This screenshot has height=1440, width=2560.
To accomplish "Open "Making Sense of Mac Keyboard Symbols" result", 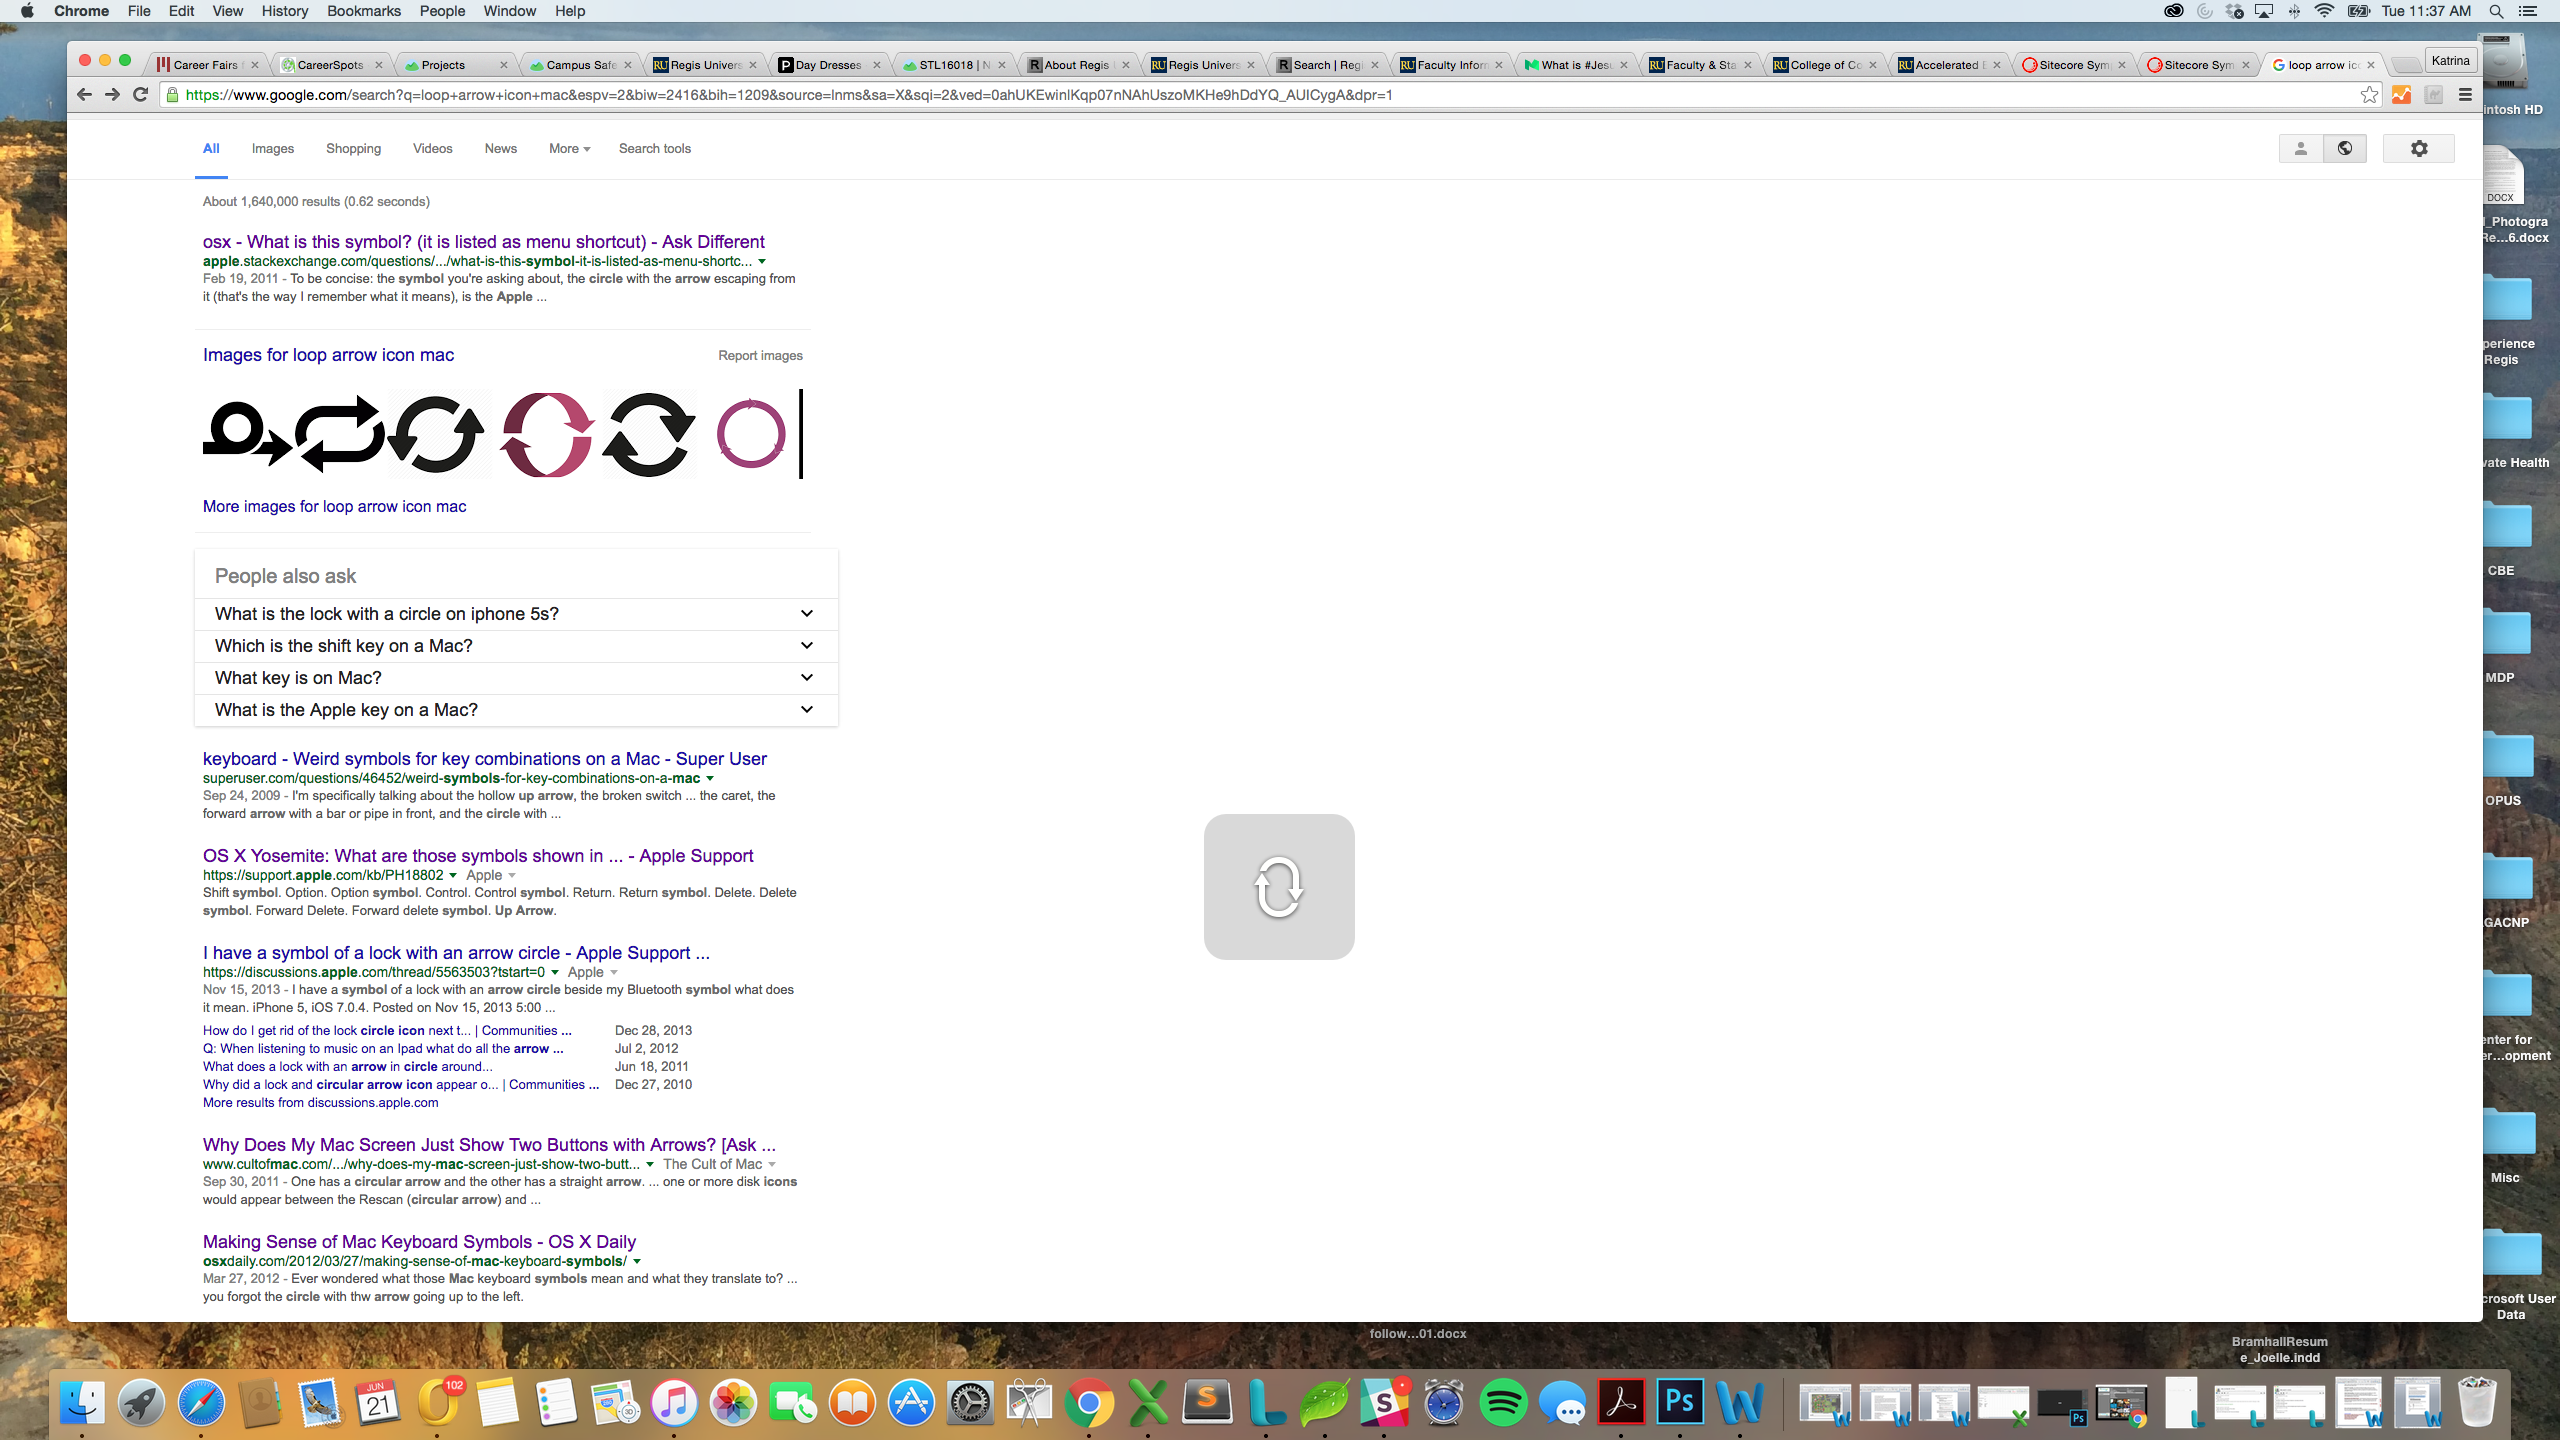I will coord(419,1241).
